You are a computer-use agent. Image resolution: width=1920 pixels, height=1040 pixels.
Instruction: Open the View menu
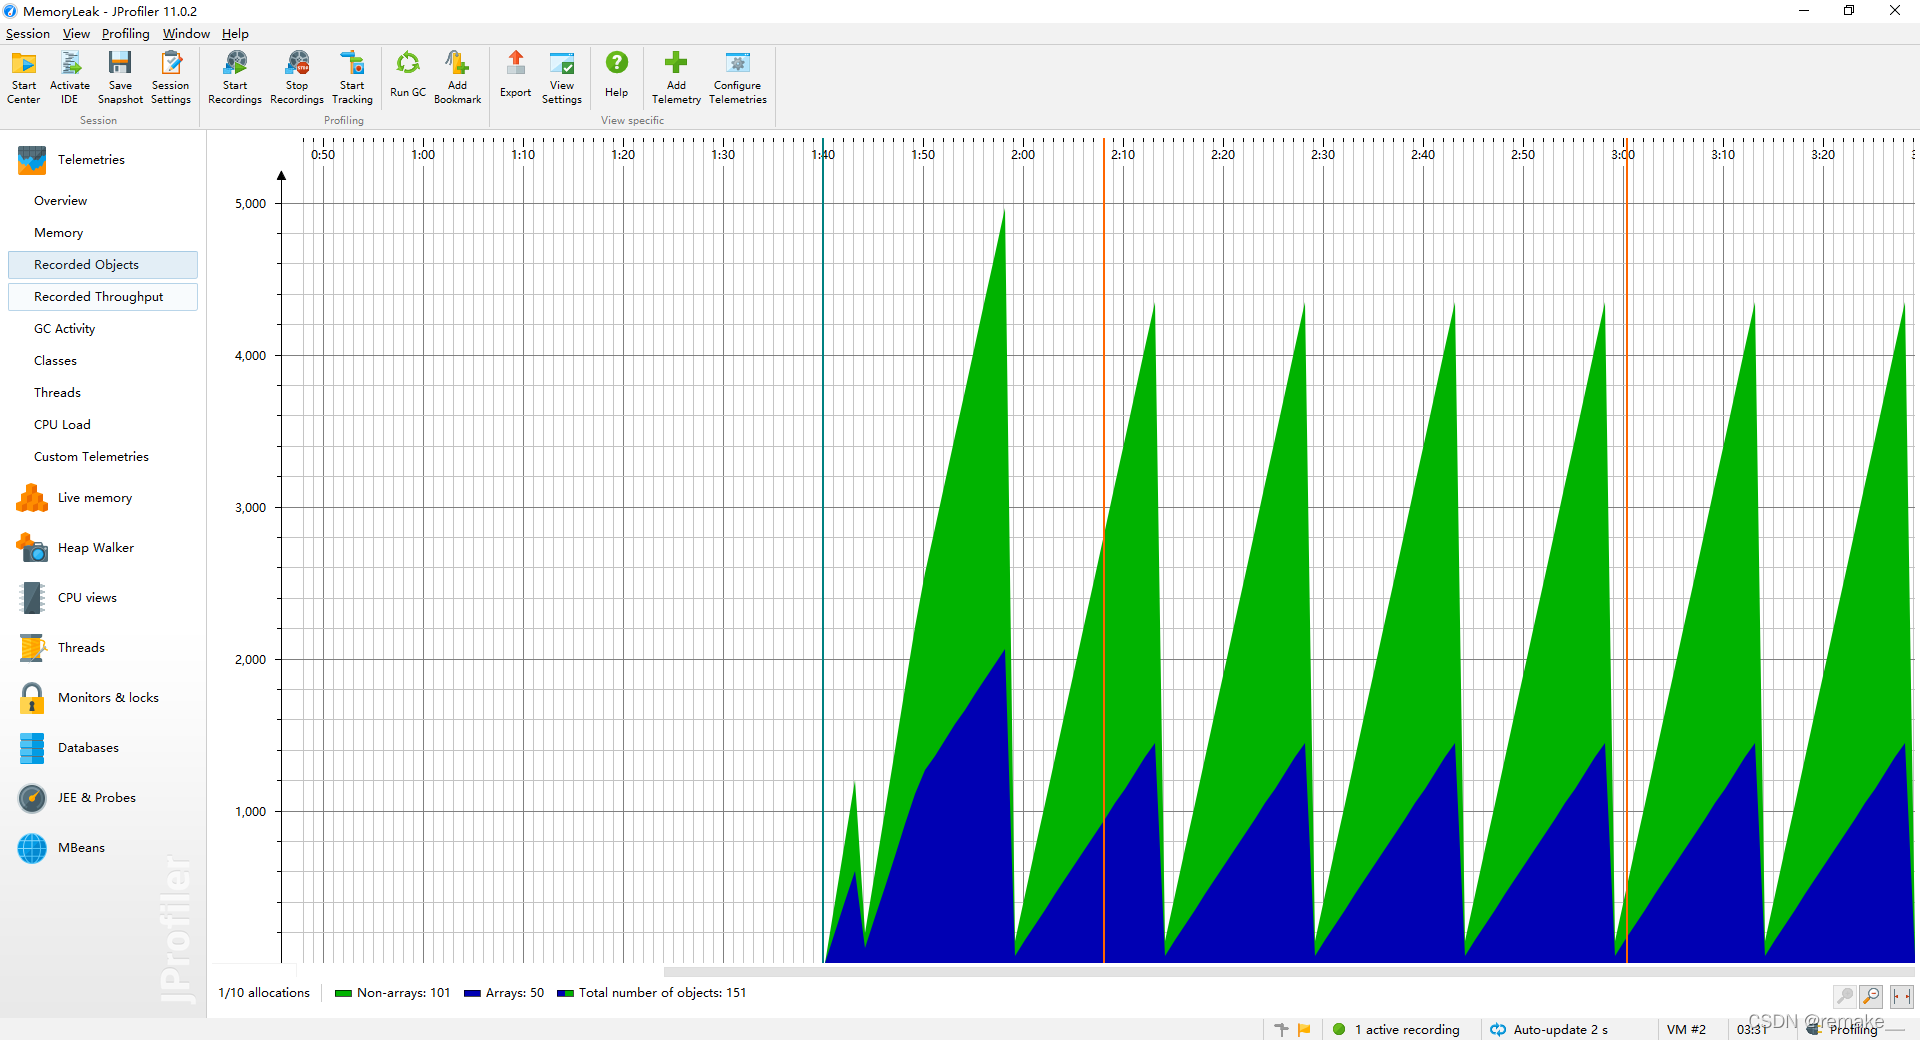[76, 34]
